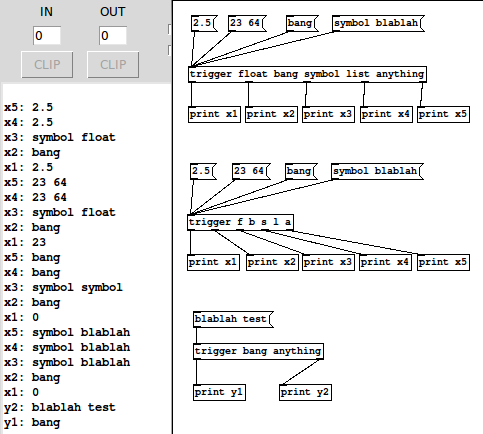Viewport: 483px width, 434px height.
Task: Click the 2.5 message feeding 'trigger f b s l a'
Action: [x=203, y=171]
